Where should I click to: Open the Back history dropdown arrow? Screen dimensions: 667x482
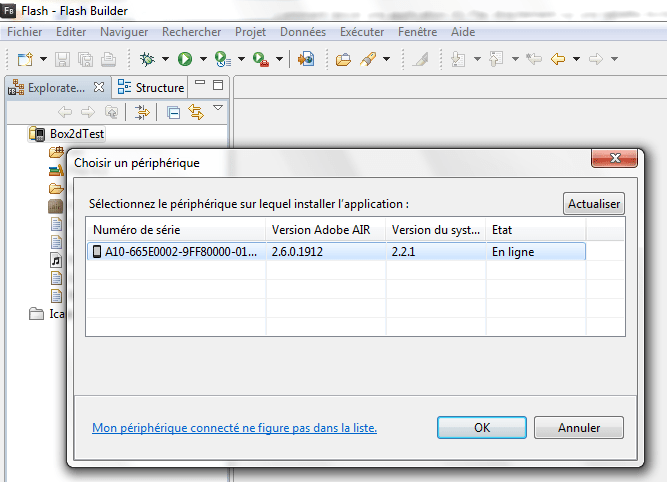576,59
